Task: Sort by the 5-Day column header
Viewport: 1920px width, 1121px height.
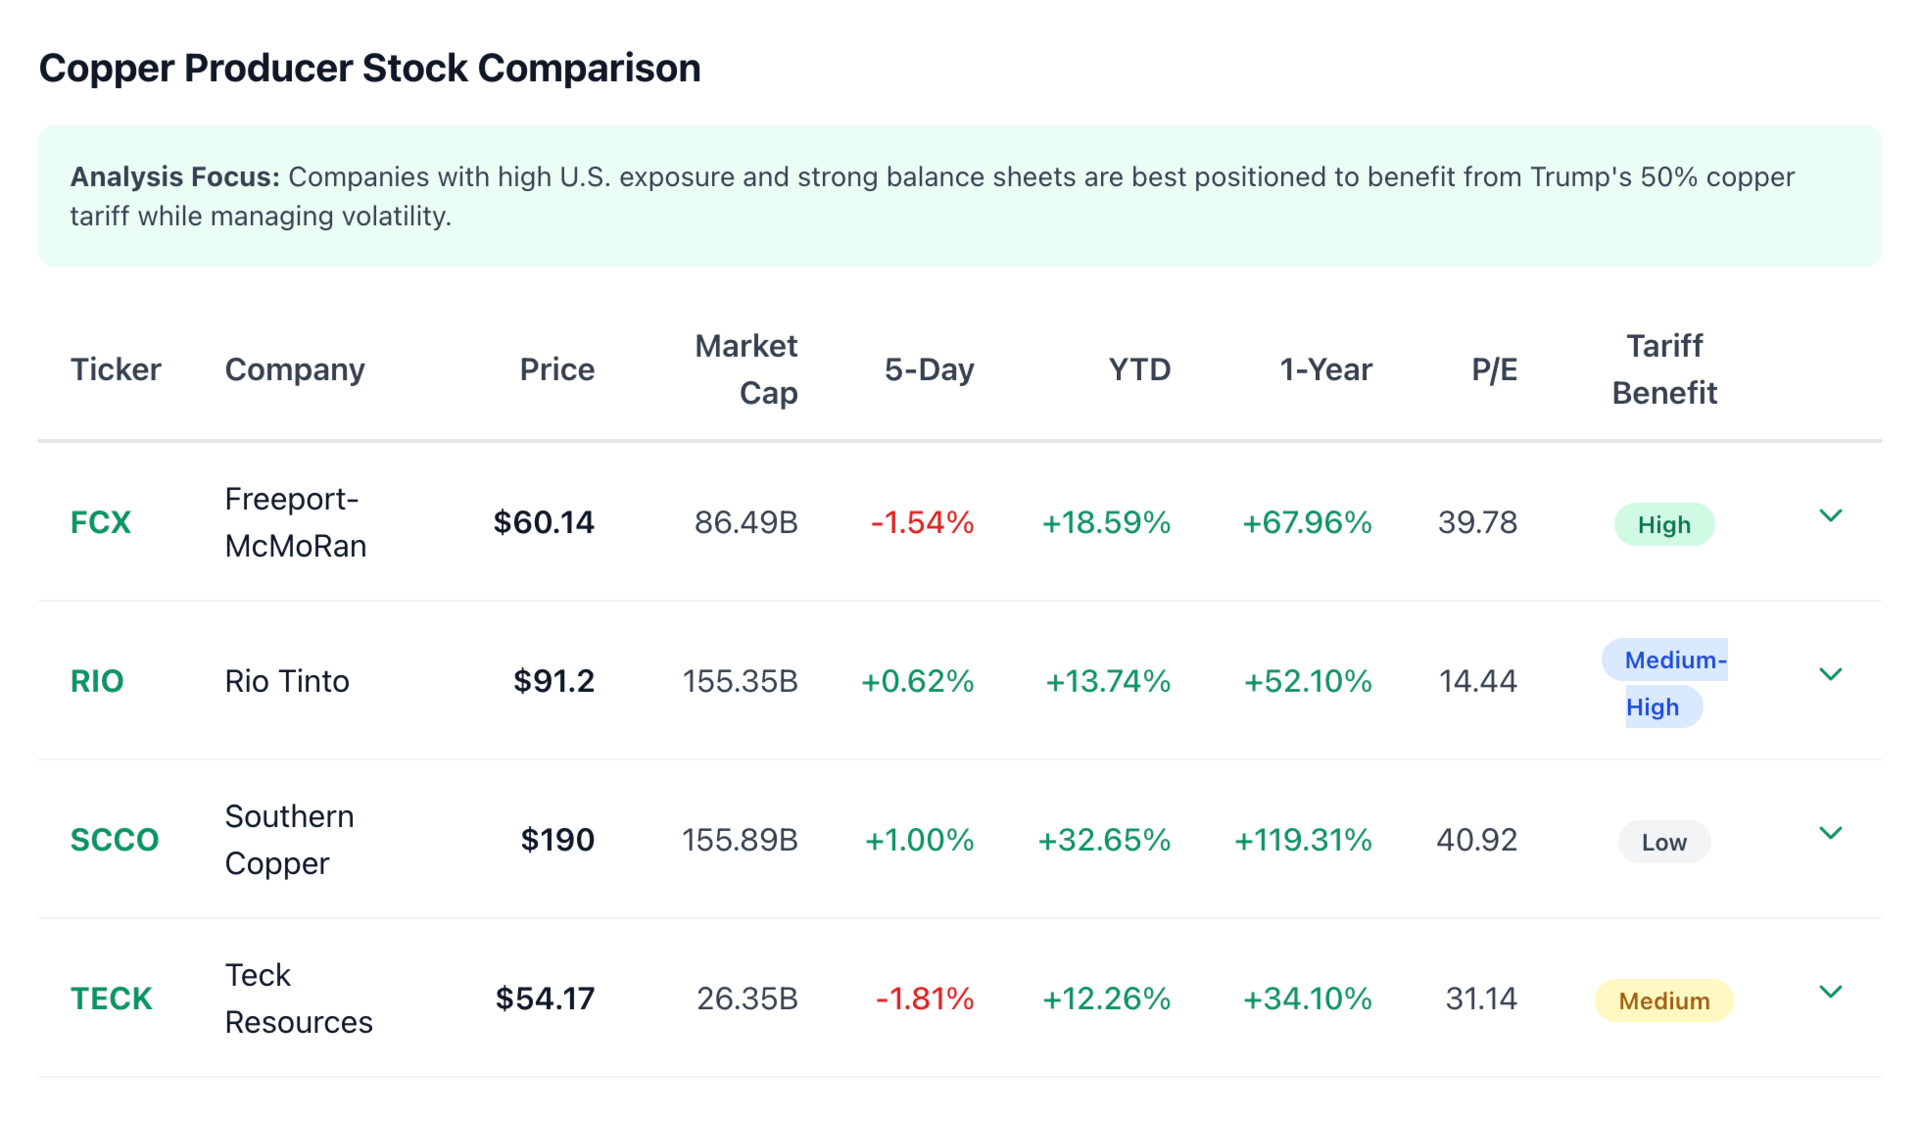Action: 929,370
